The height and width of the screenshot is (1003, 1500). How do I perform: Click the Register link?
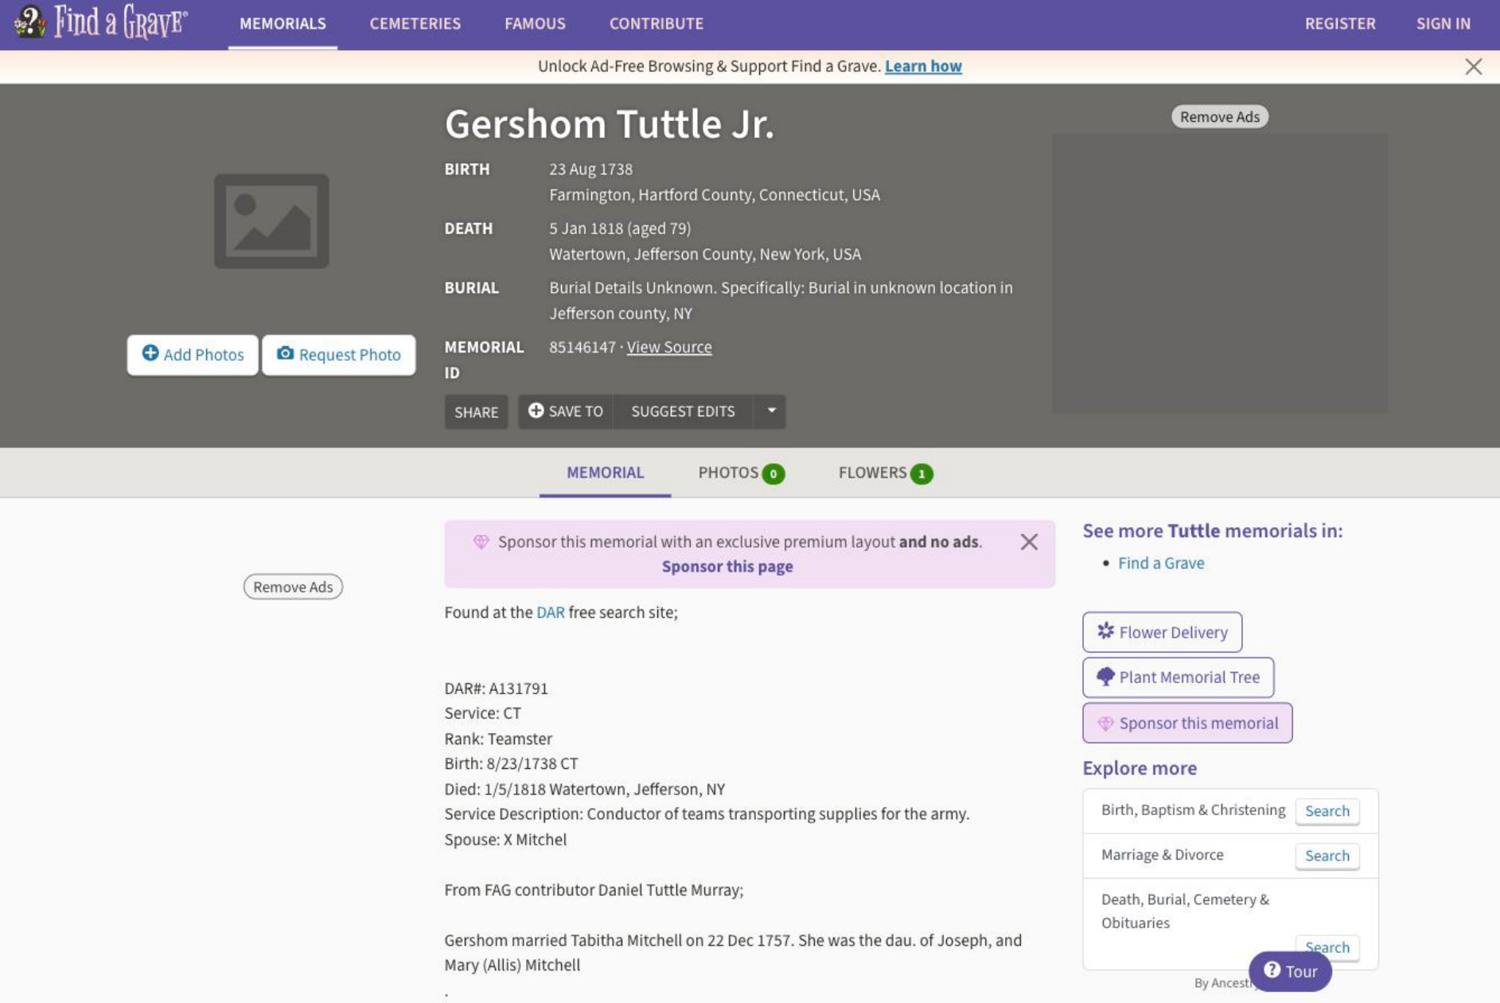tap(1340, 23)
